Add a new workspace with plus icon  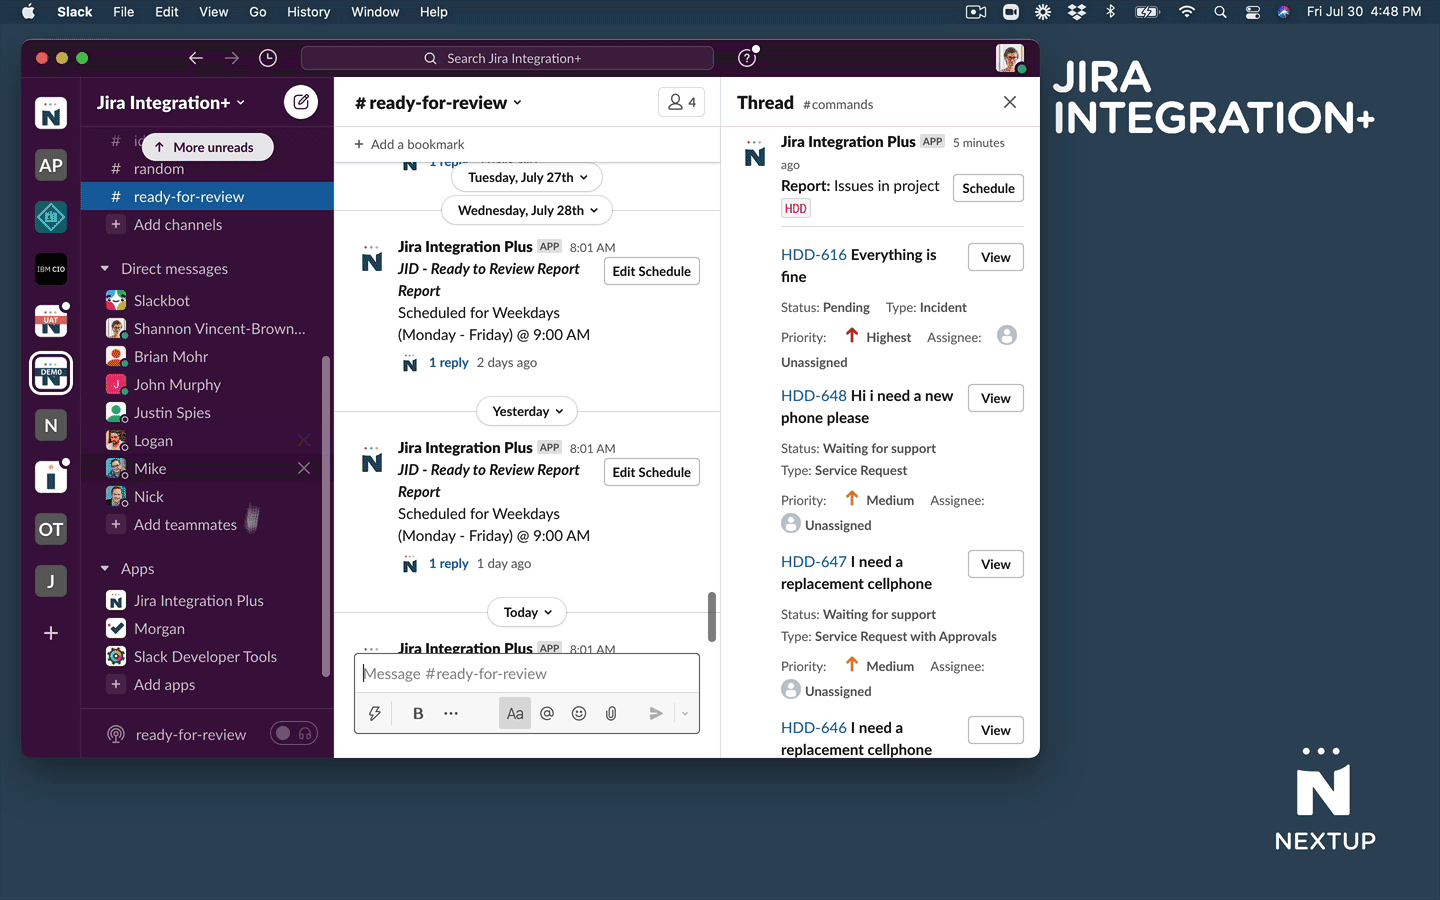click(51, 633)
